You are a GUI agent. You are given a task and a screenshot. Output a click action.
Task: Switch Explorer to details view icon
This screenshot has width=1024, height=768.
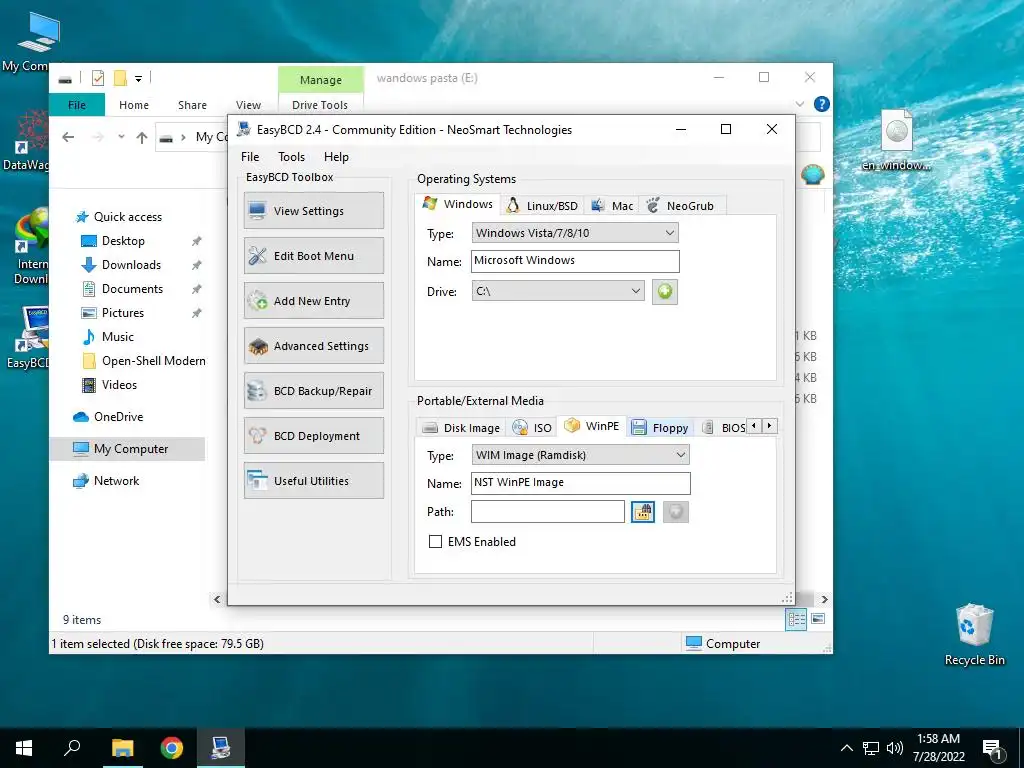point(796,618)
